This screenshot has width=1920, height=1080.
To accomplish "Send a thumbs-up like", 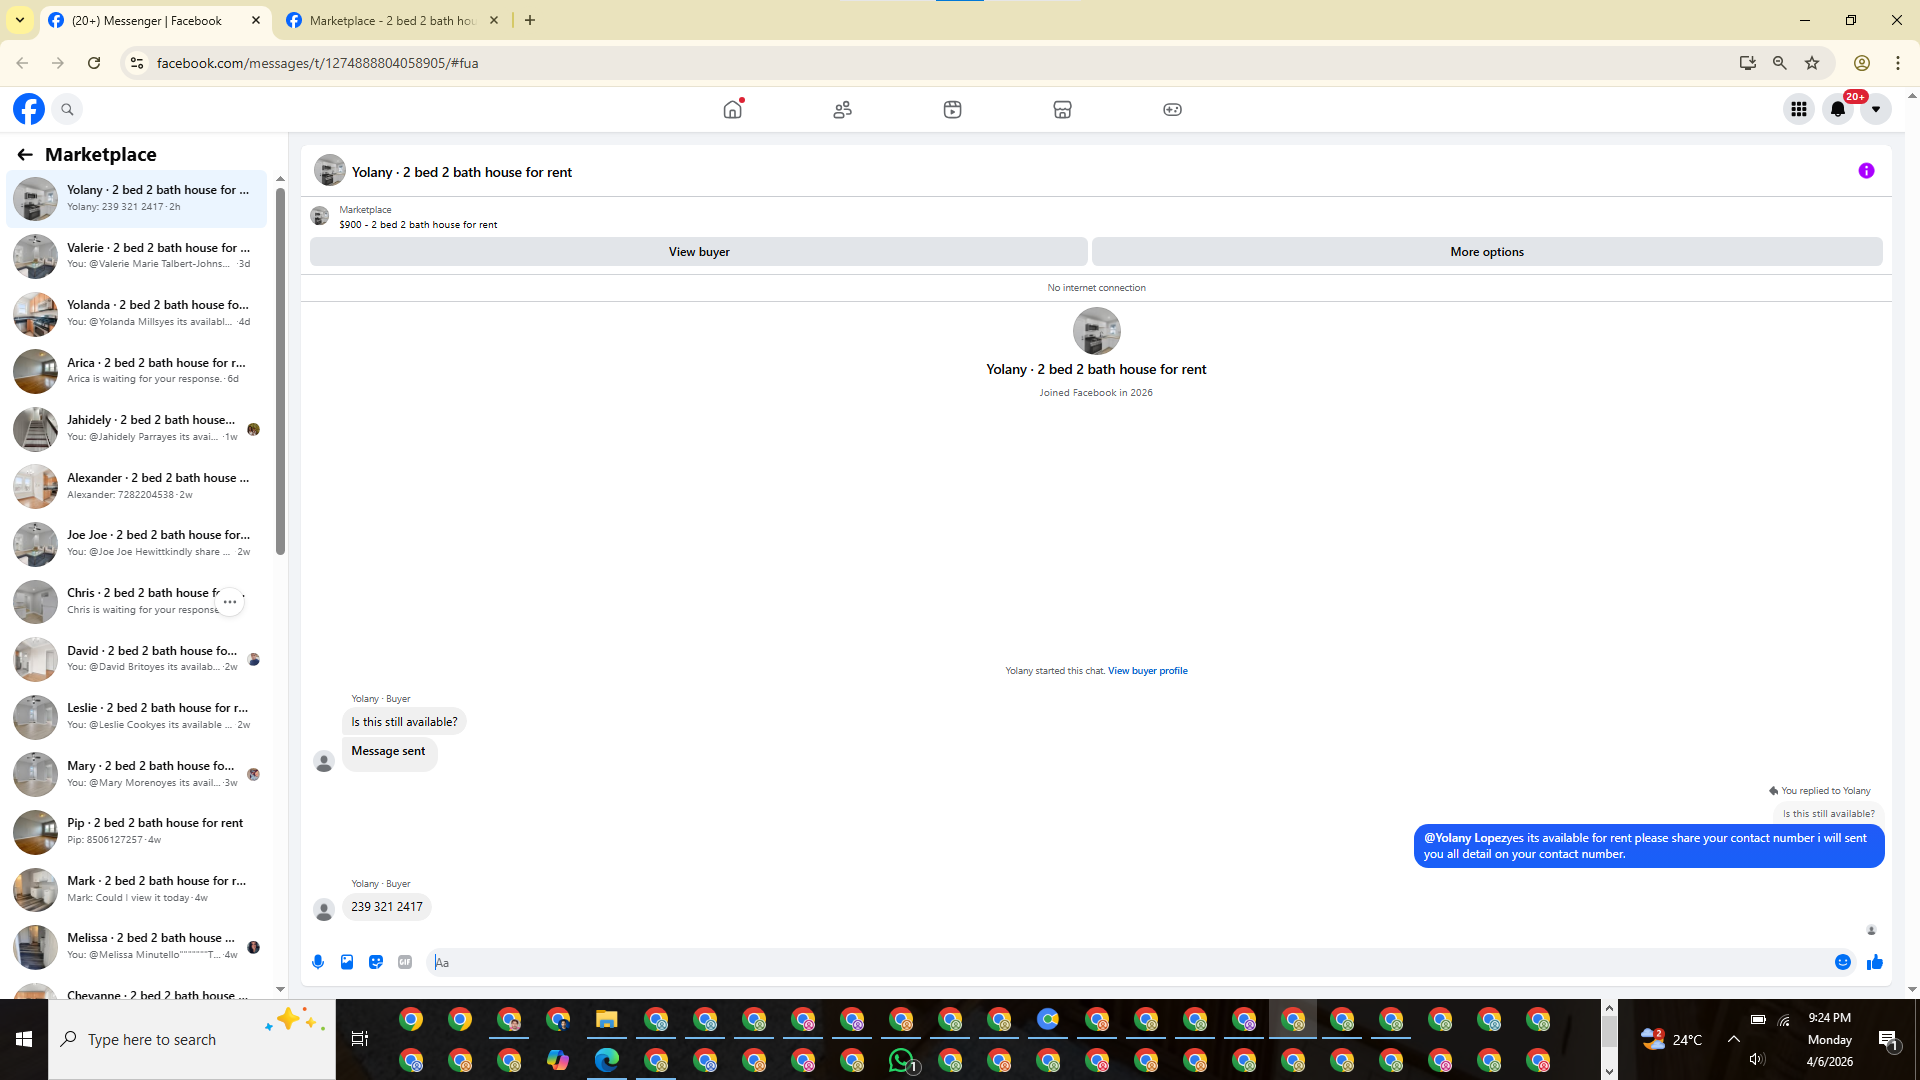I will 1875,962.
